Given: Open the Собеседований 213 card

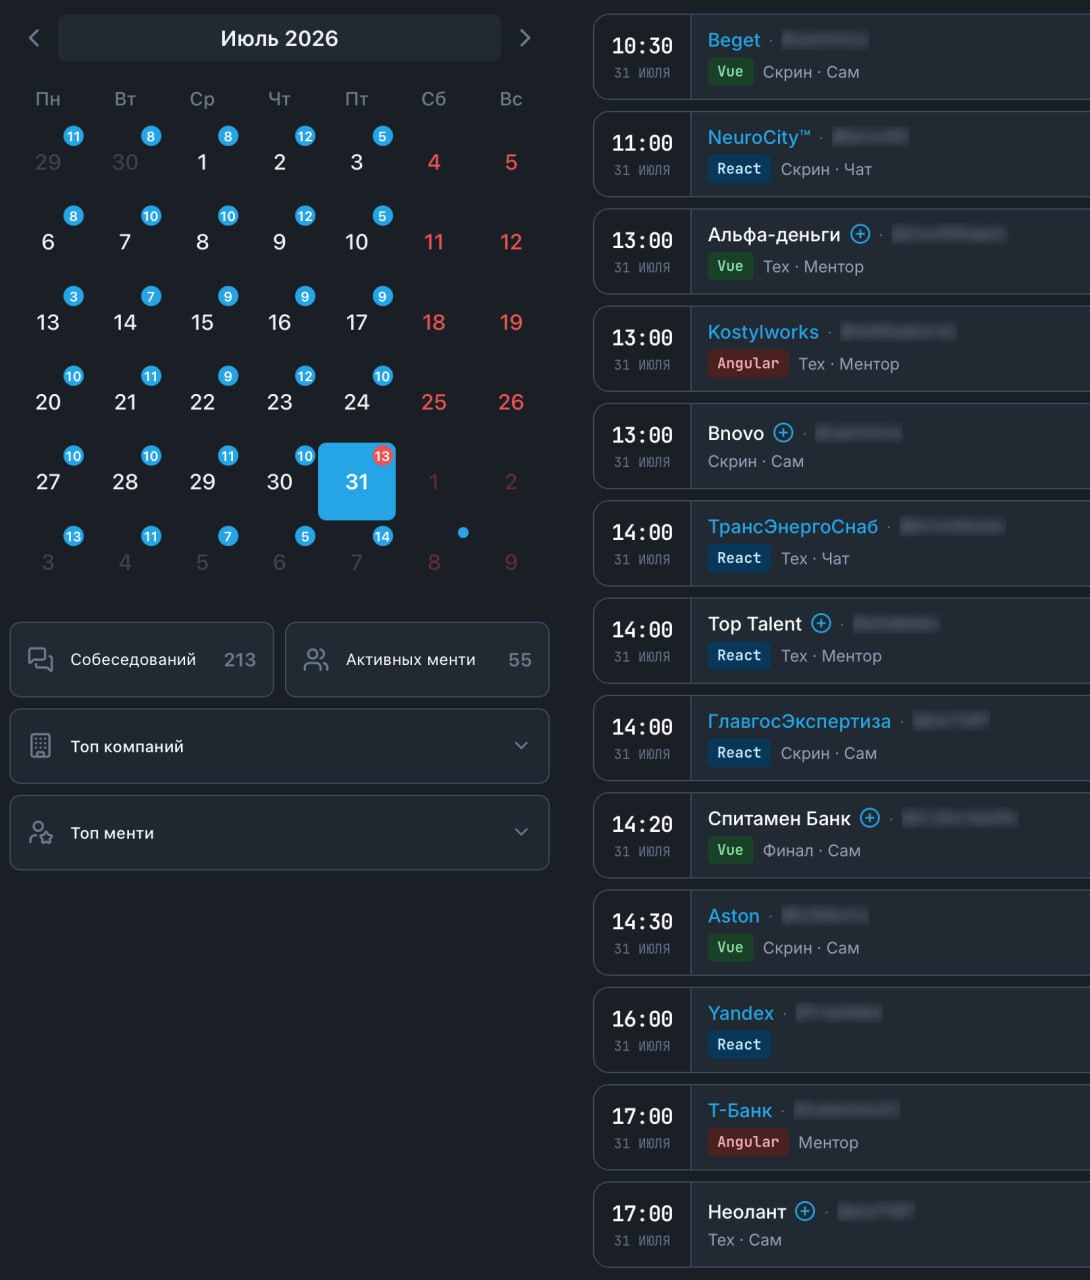Looking at the screenshot, I should tap(142, 660).
